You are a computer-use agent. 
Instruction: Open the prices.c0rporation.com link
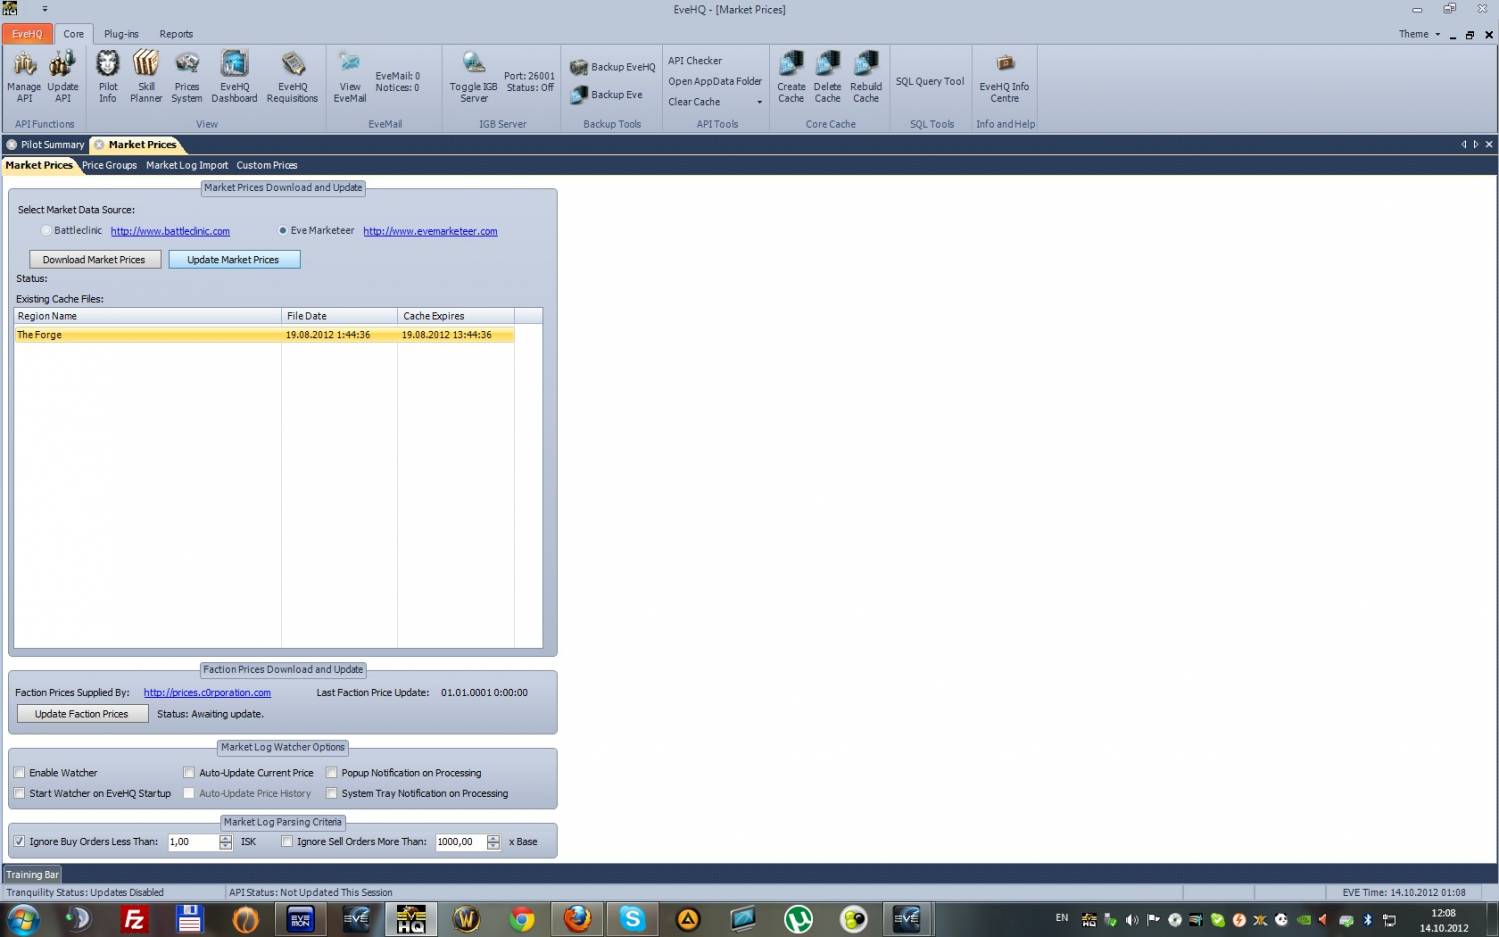click(x=207, y=693)
